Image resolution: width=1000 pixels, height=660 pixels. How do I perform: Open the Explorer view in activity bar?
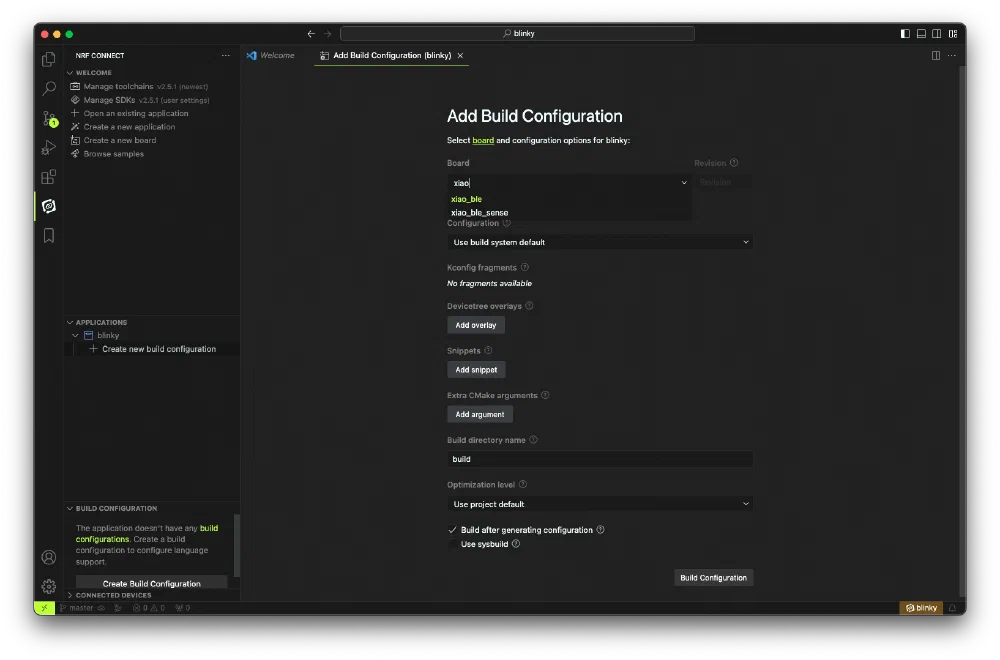point(48,60)
